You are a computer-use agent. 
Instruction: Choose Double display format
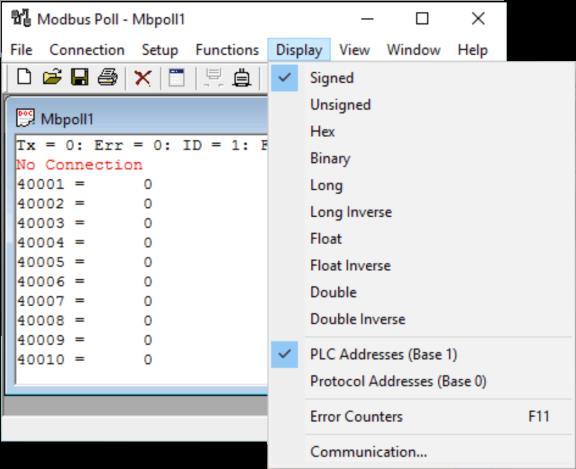[x=422, y=292]
